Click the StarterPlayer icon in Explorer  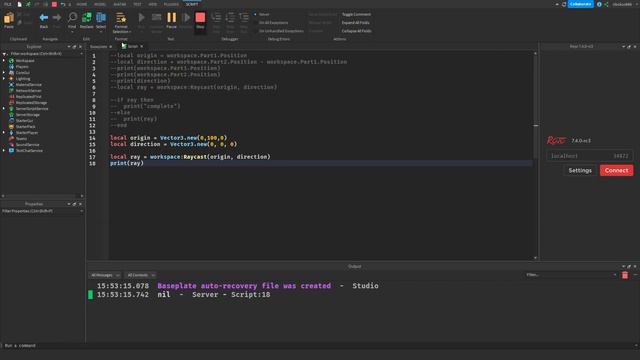11,133
